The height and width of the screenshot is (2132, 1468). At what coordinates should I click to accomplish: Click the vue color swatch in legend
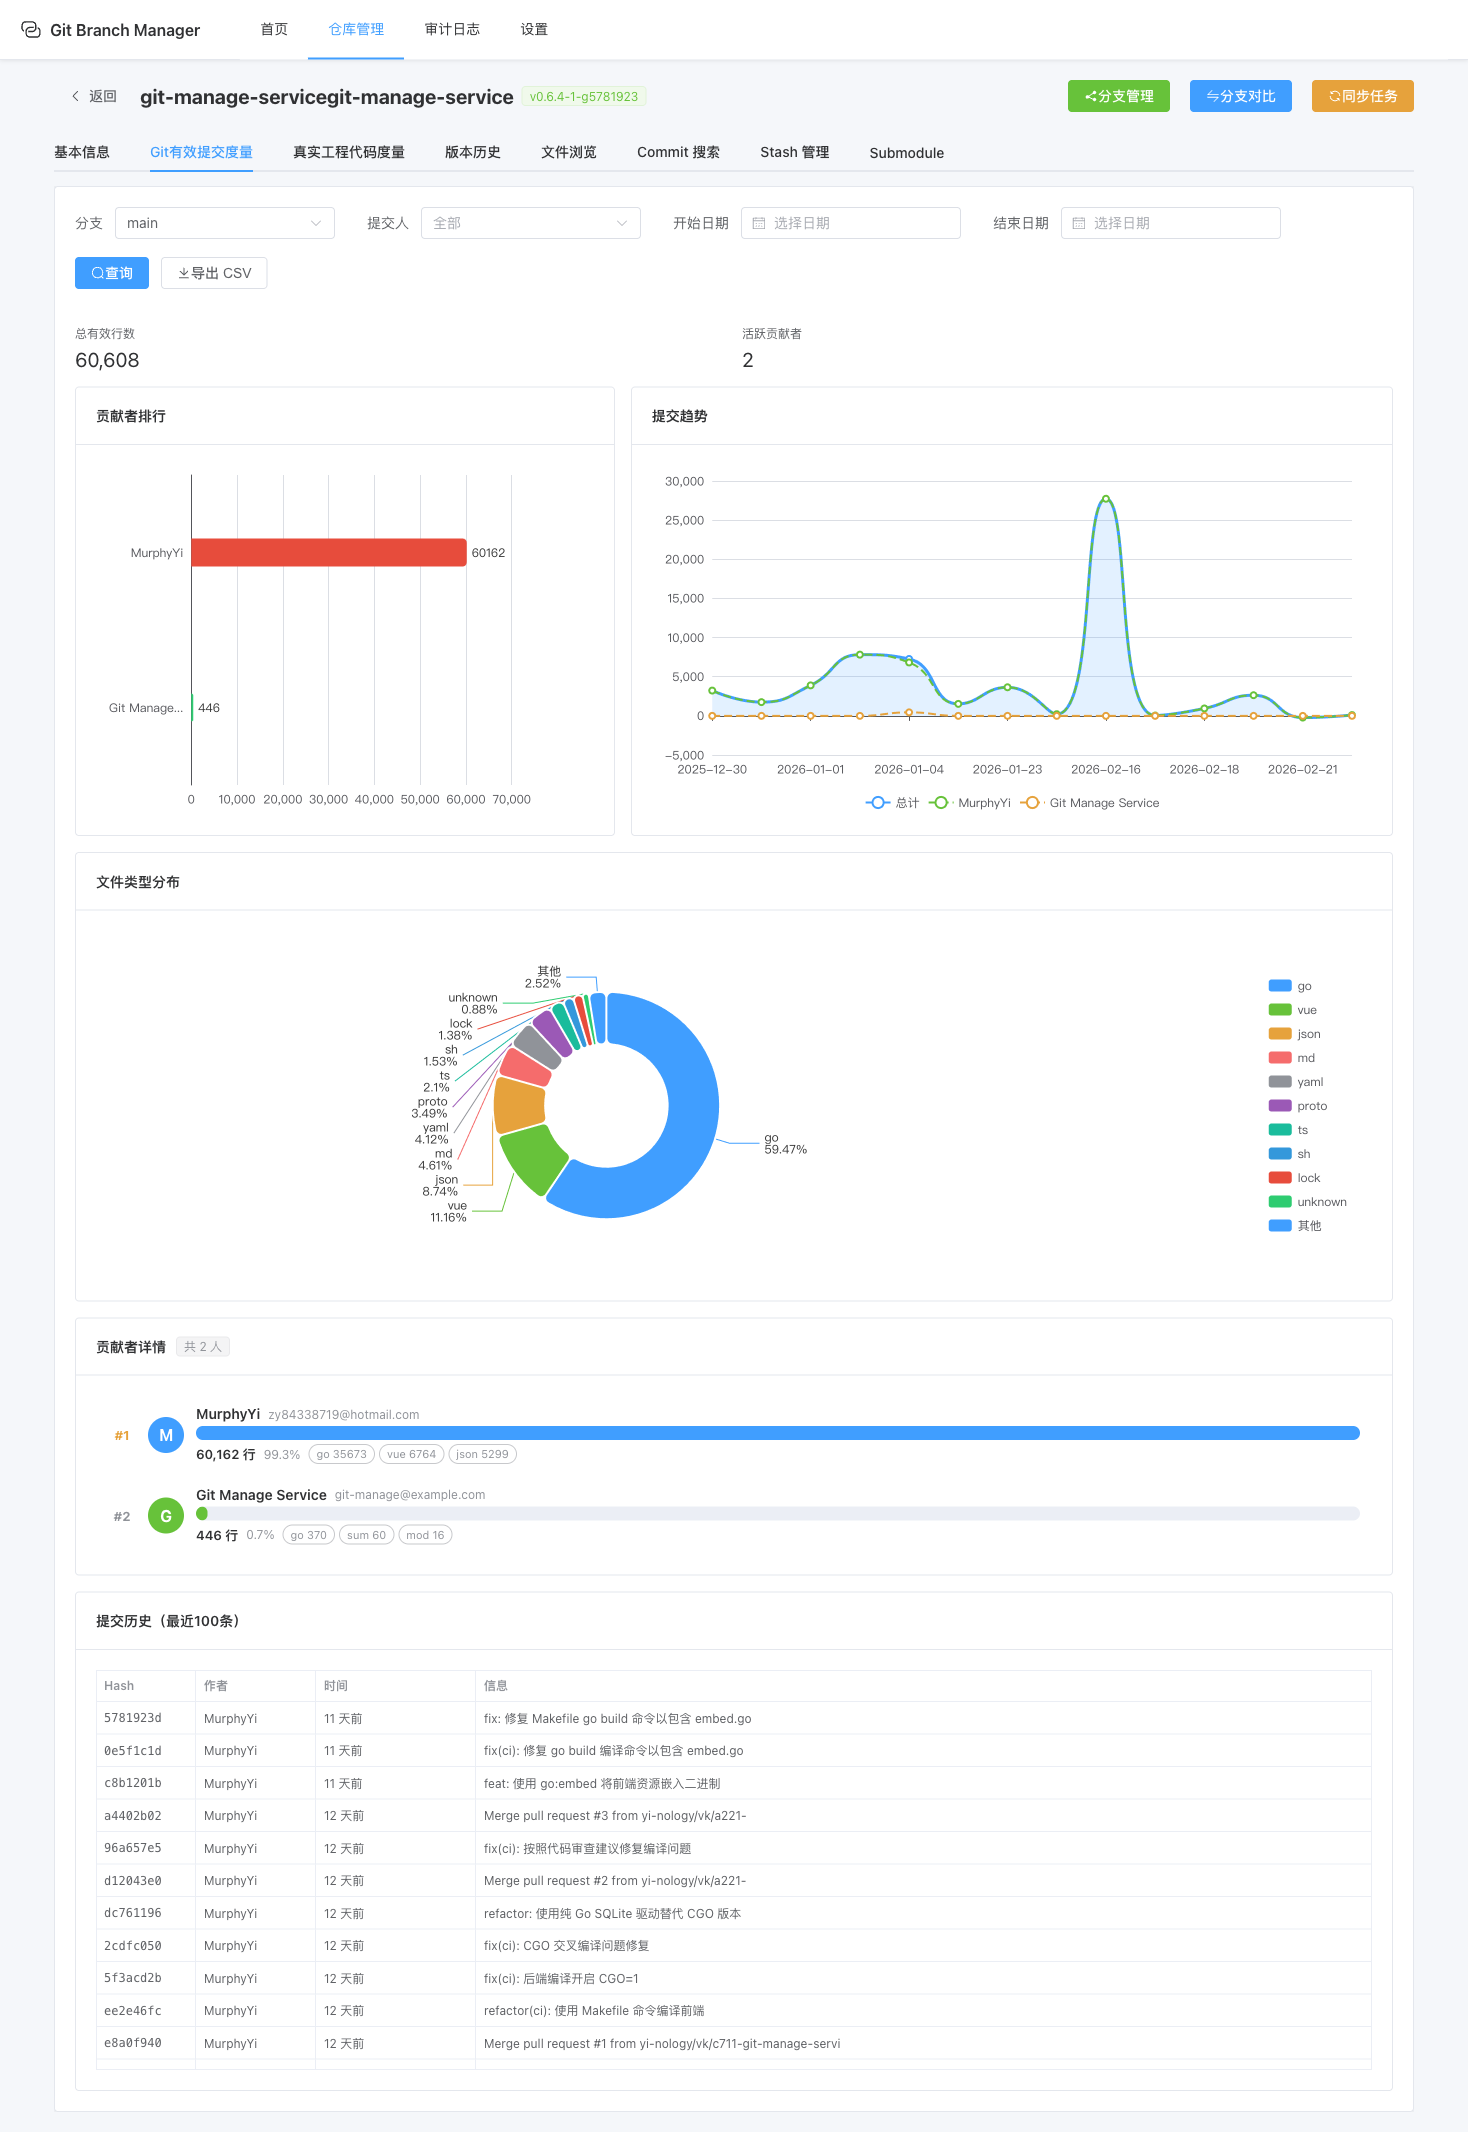click(1280, 1010)
